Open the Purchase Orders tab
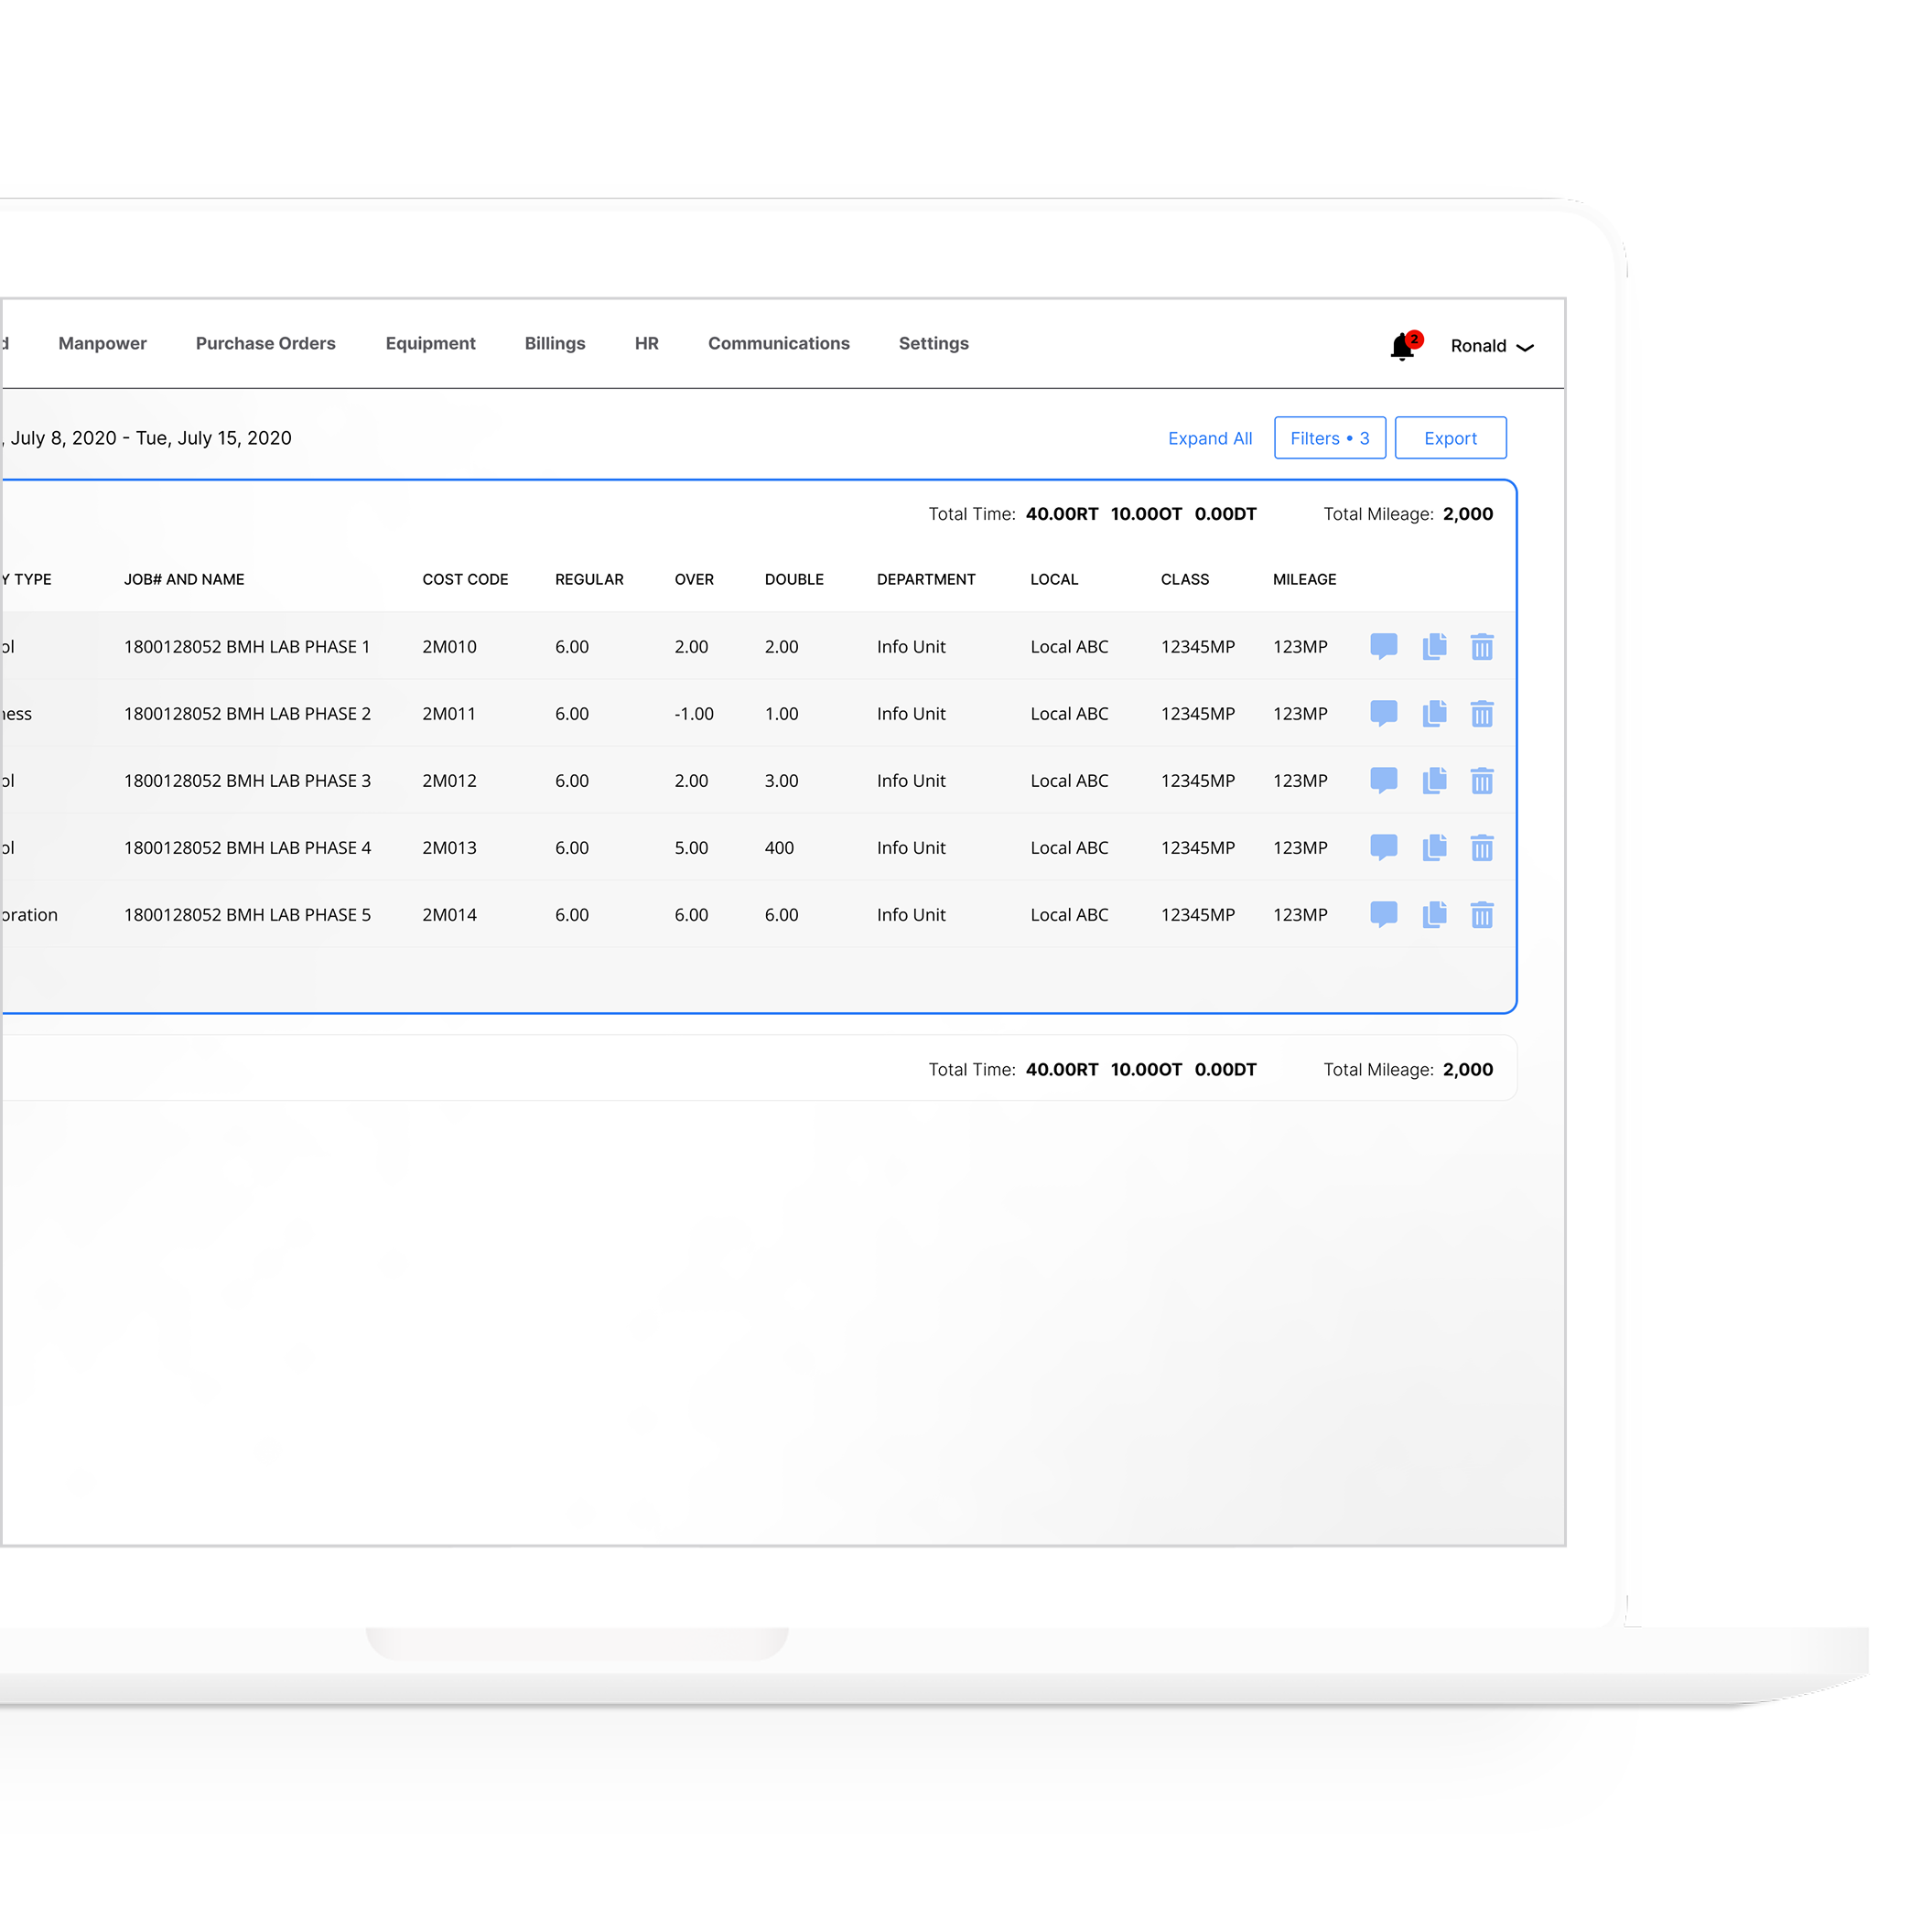The width and height of the screenshot is (1932, 1930). coord(266,344)
